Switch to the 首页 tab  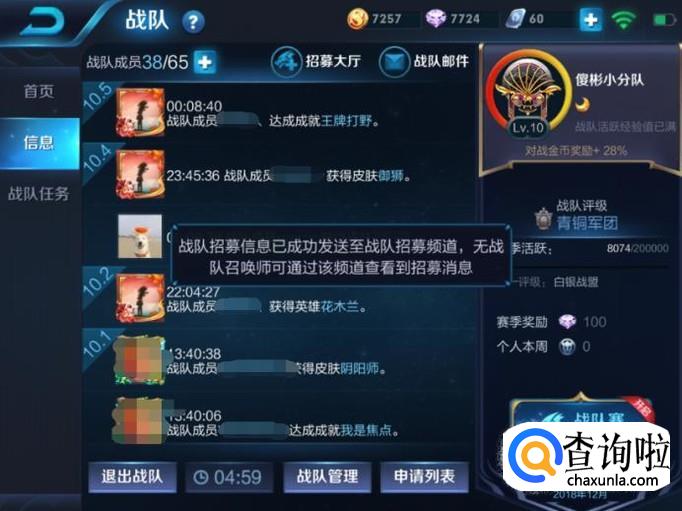[39, 91]
